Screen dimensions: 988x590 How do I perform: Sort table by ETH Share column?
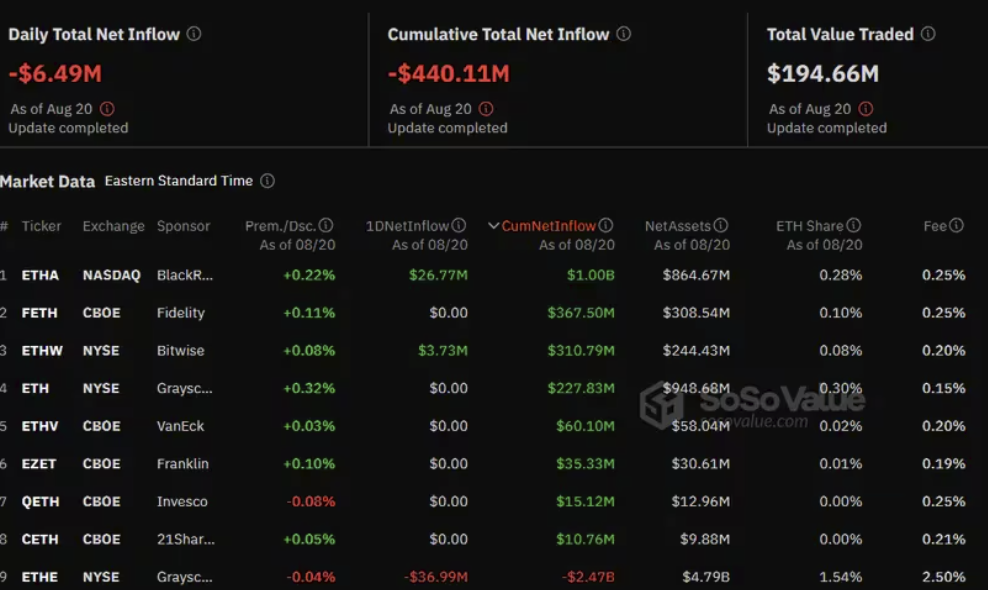pos(810,226)
